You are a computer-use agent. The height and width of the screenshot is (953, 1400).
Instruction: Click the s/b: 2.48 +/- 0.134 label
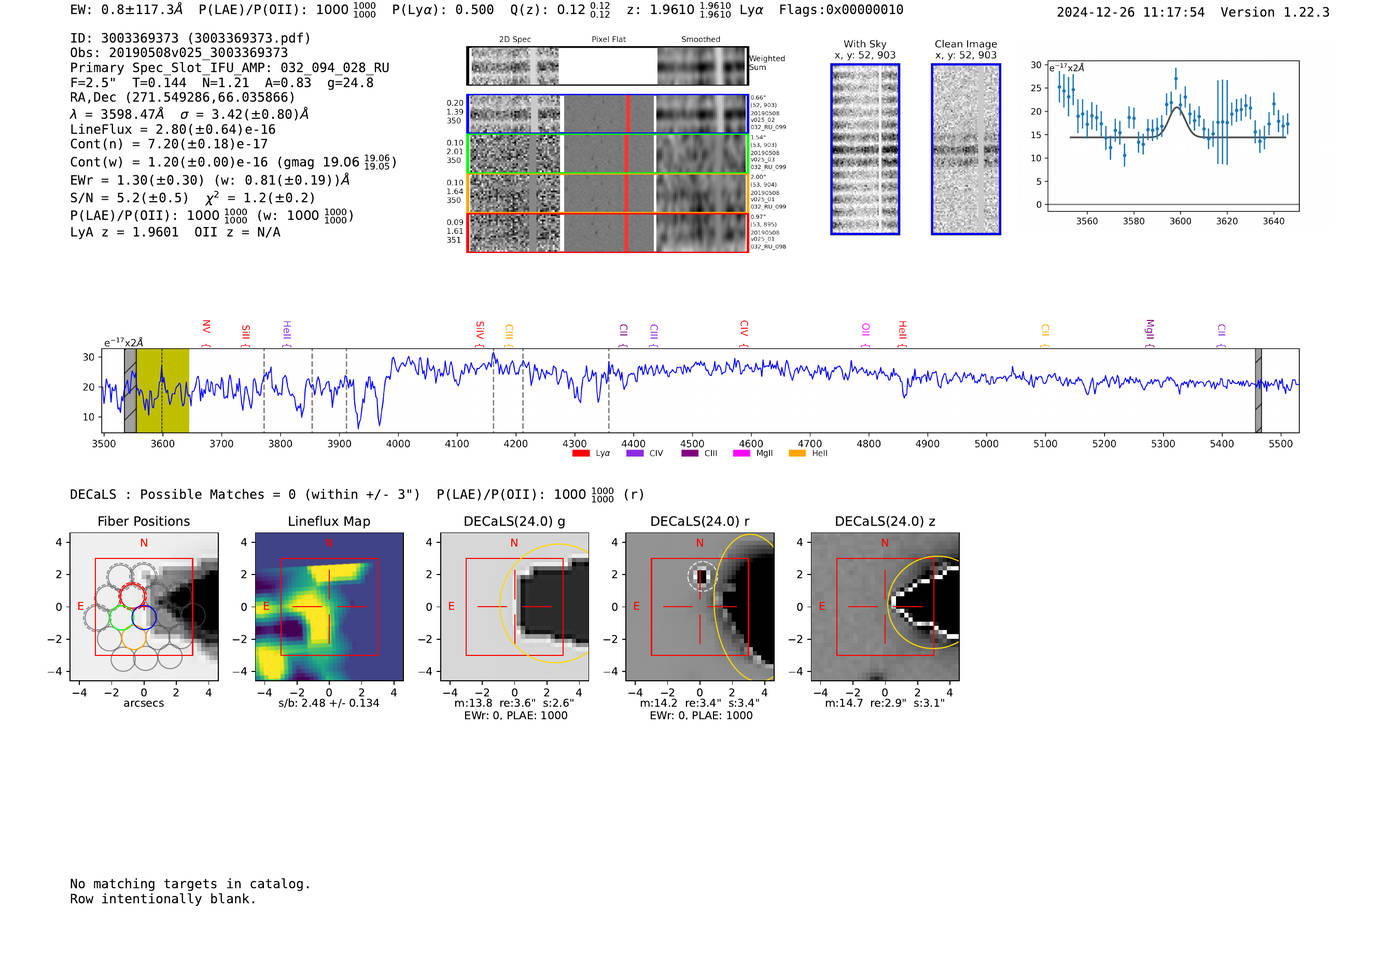[x=329, y=703]
